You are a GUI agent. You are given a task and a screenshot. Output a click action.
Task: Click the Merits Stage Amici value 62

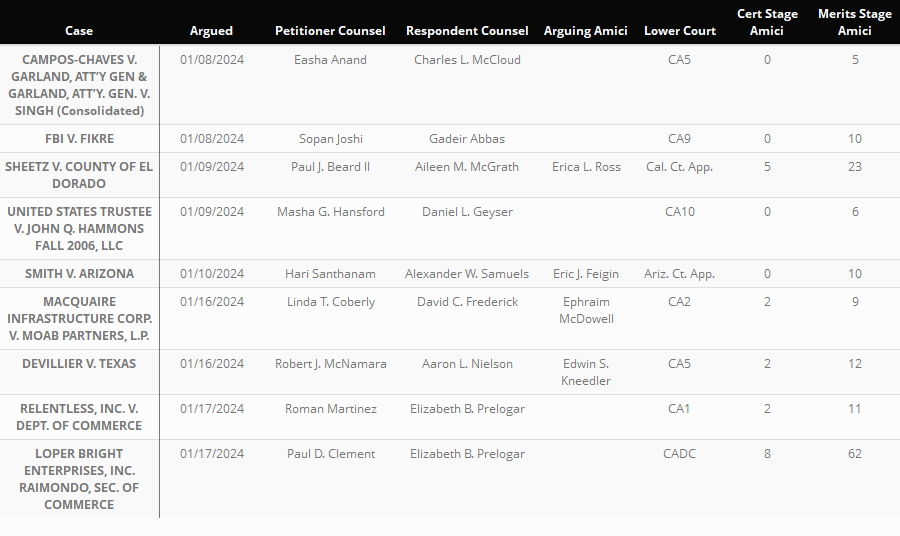point(855,454)
